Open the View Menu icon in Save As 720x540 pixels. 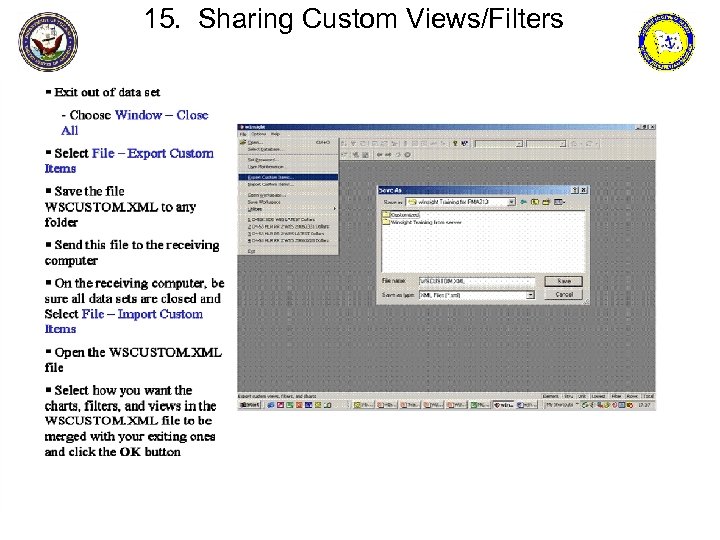tap(559, 202)
